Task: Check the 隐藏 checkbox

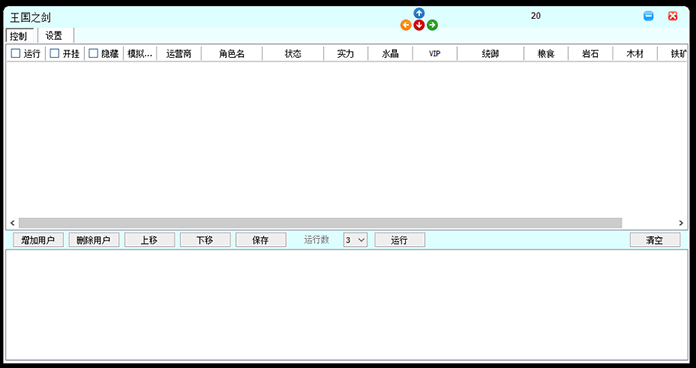Action: (x=93, y=54)
